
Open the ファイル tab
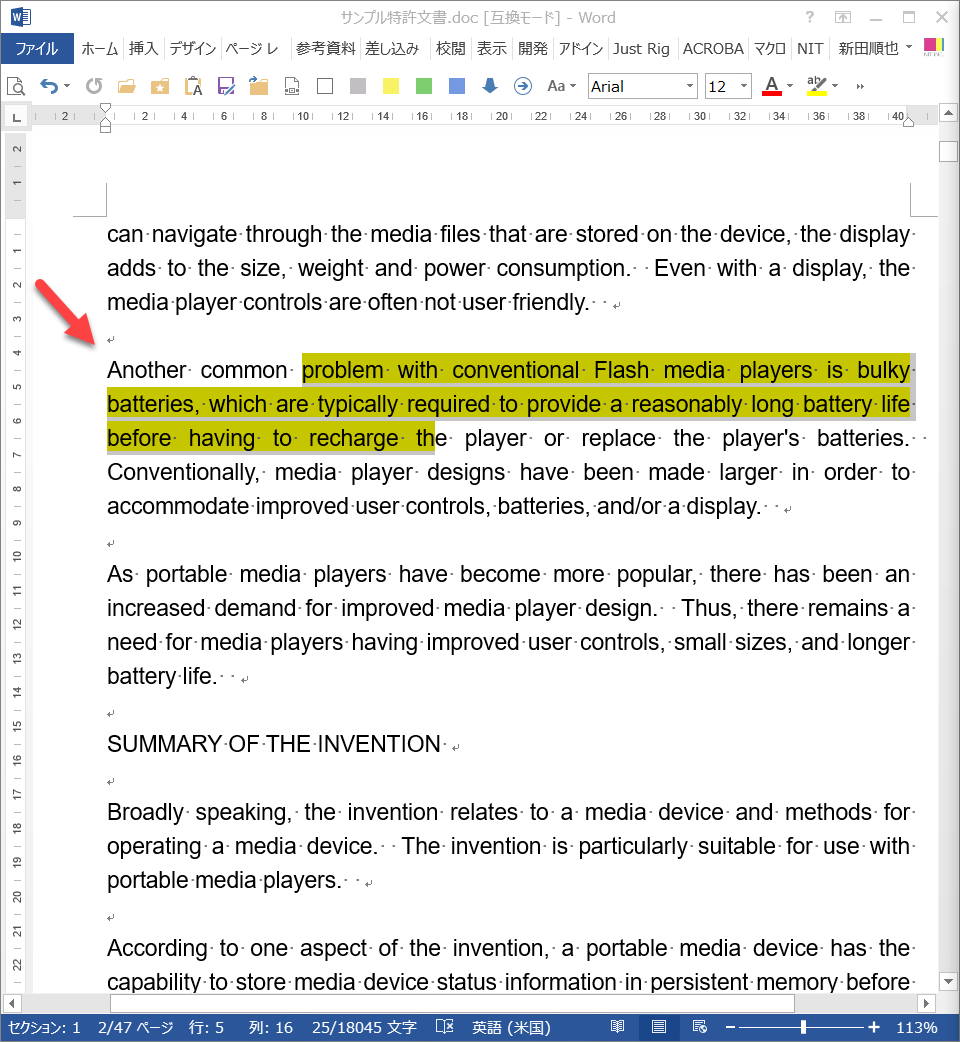(x=37, y=48)
